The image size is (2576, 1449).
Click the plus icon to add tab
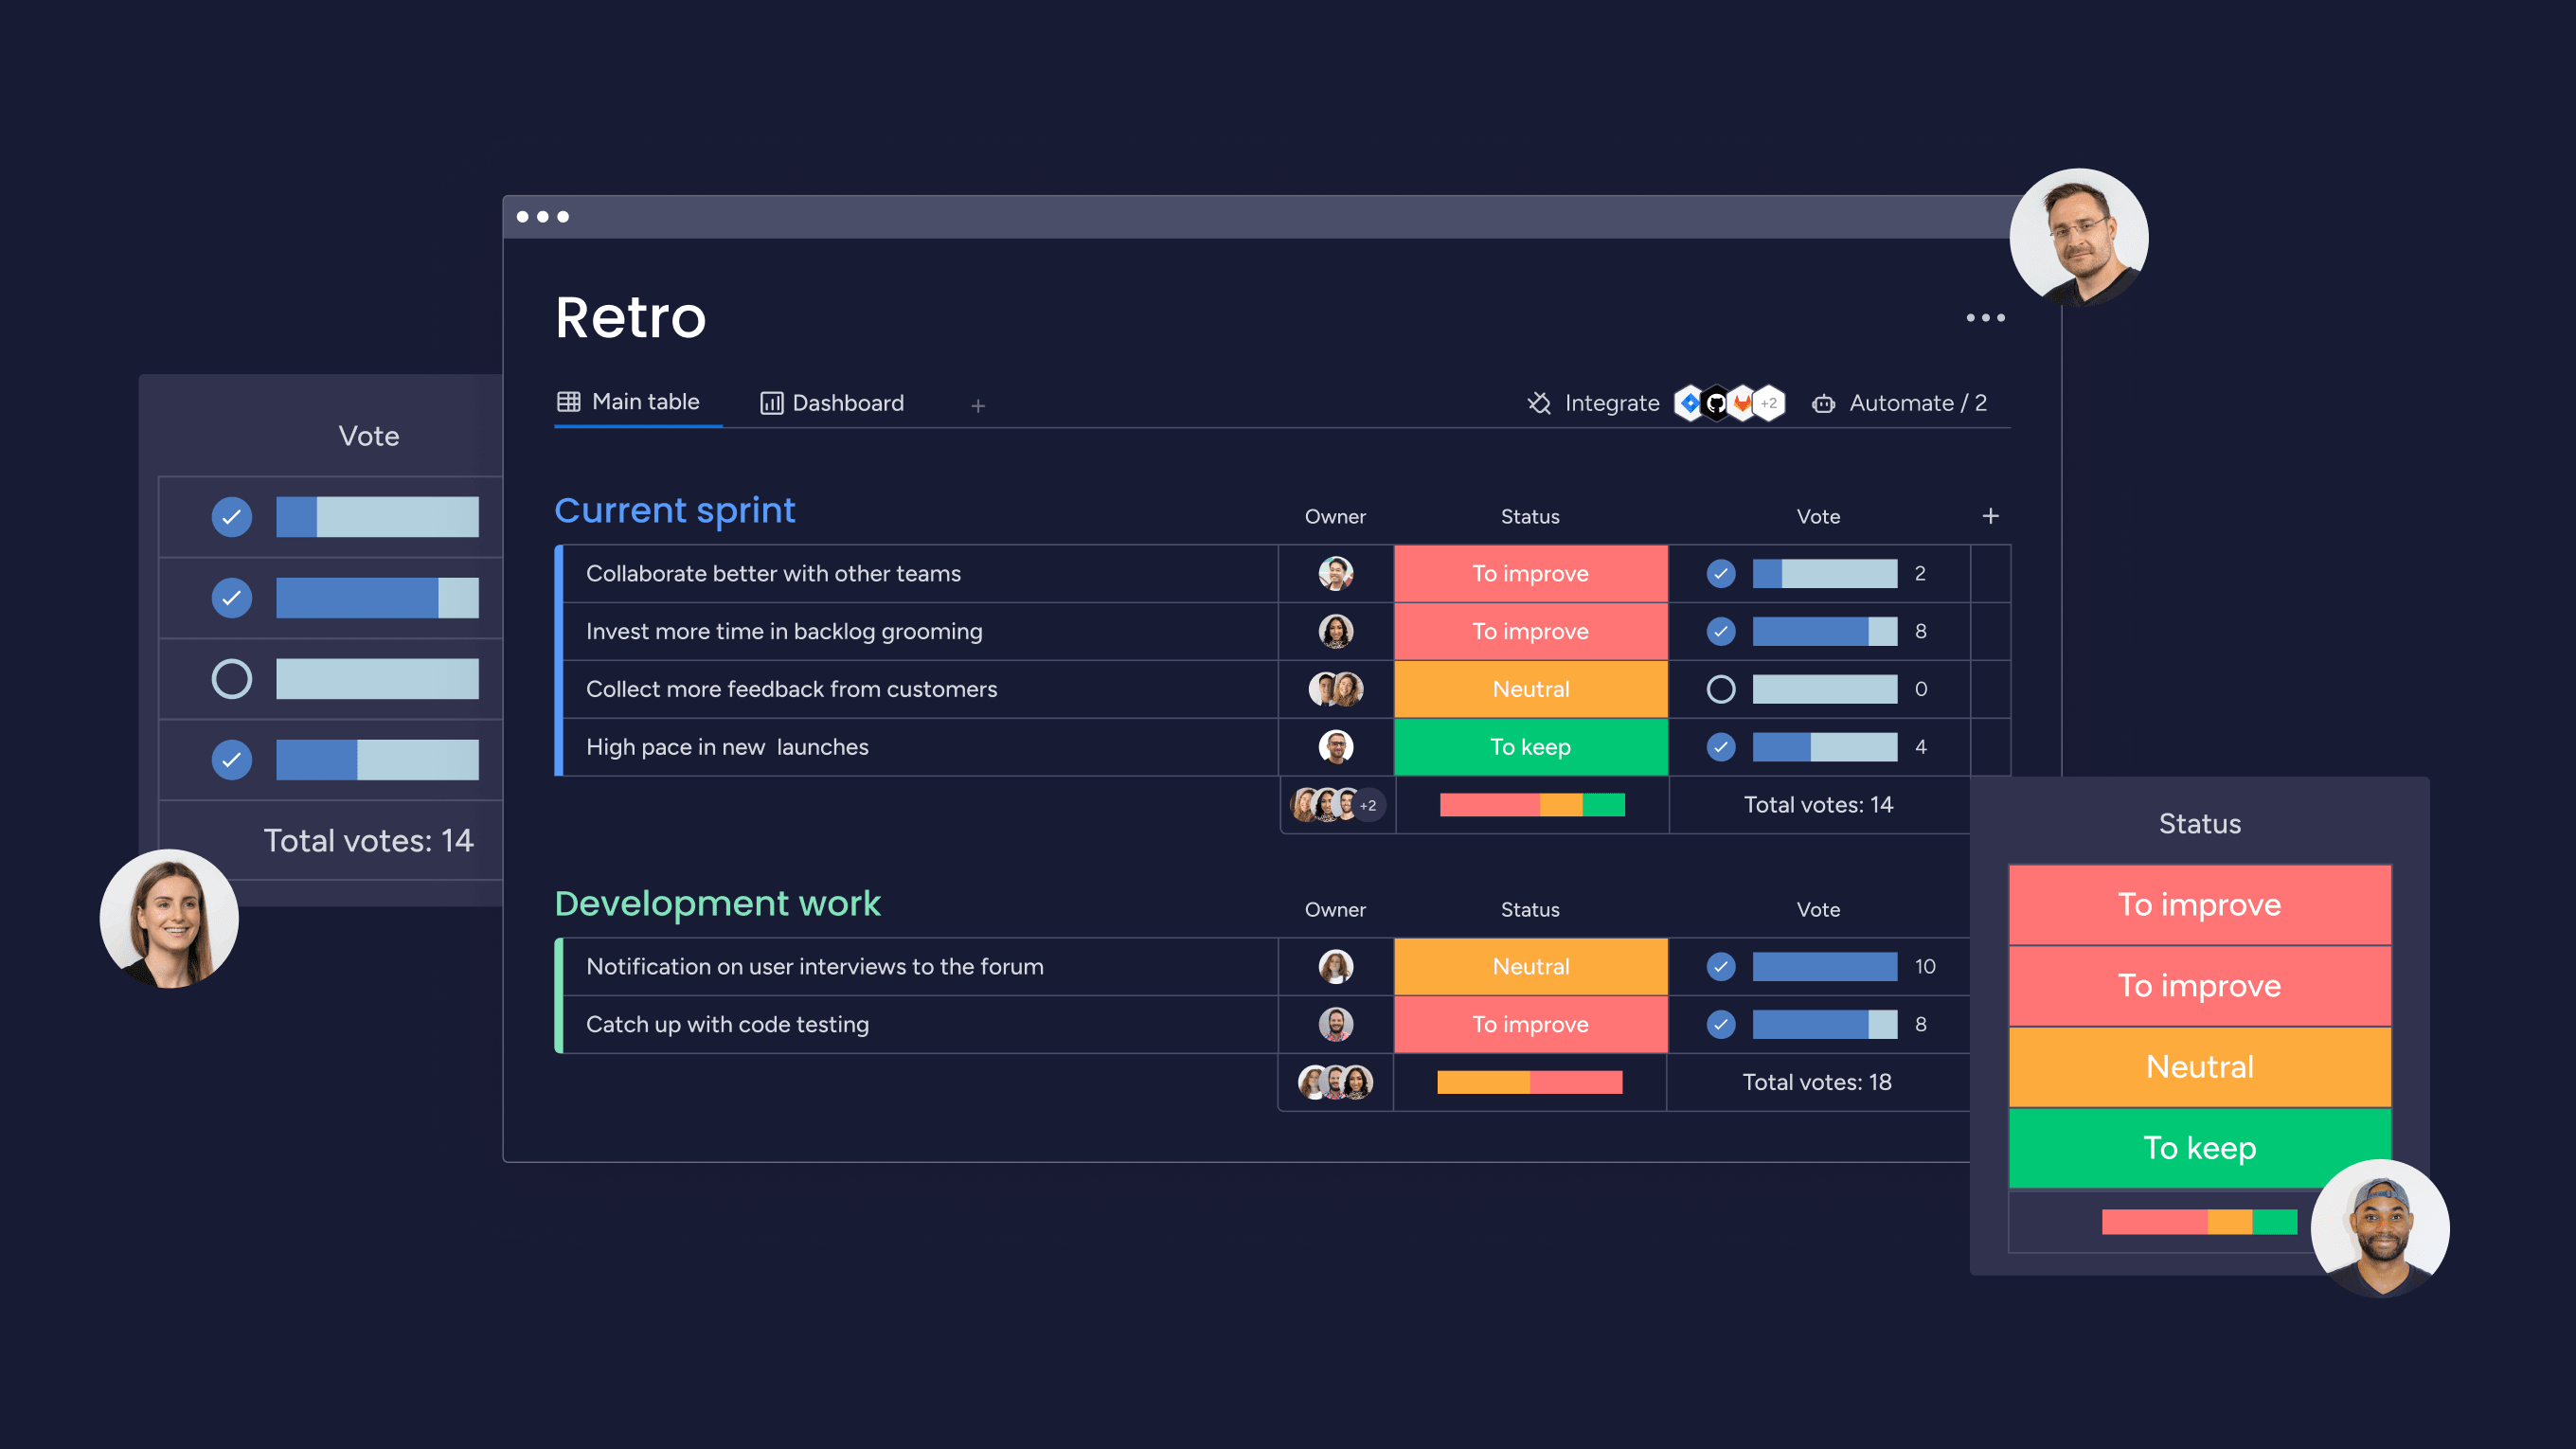coord(975,403)
